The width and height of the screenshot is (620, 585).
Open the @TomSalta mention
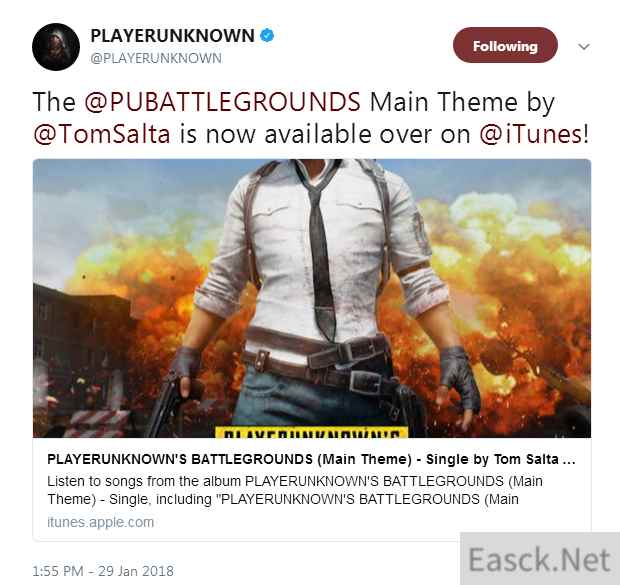[x=102, y=134]
